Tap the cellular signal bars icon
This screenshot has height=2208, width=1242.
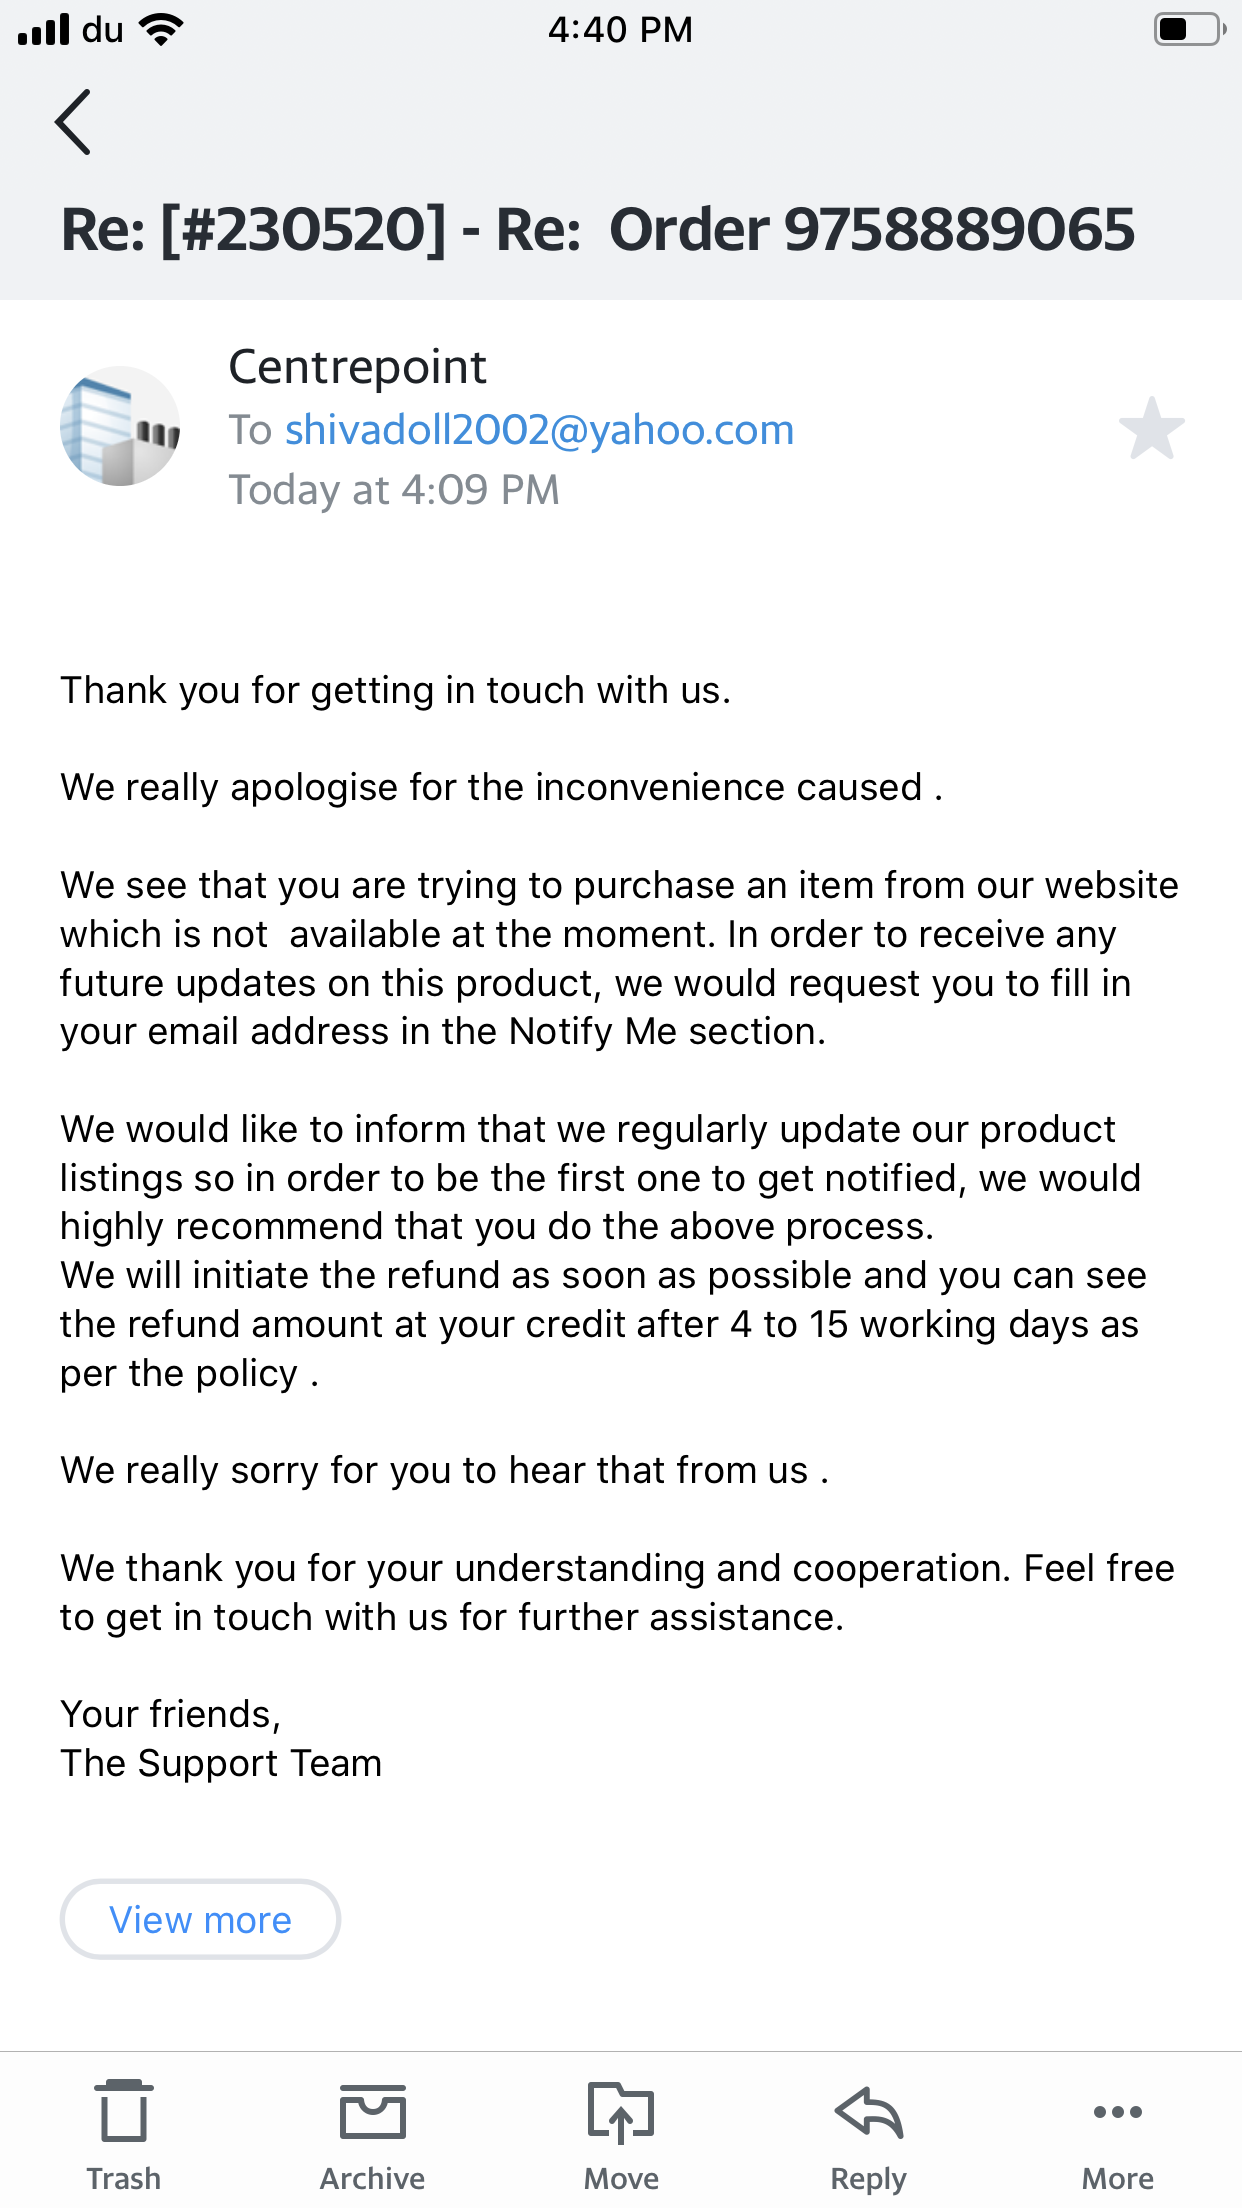[x=44, y=29]
